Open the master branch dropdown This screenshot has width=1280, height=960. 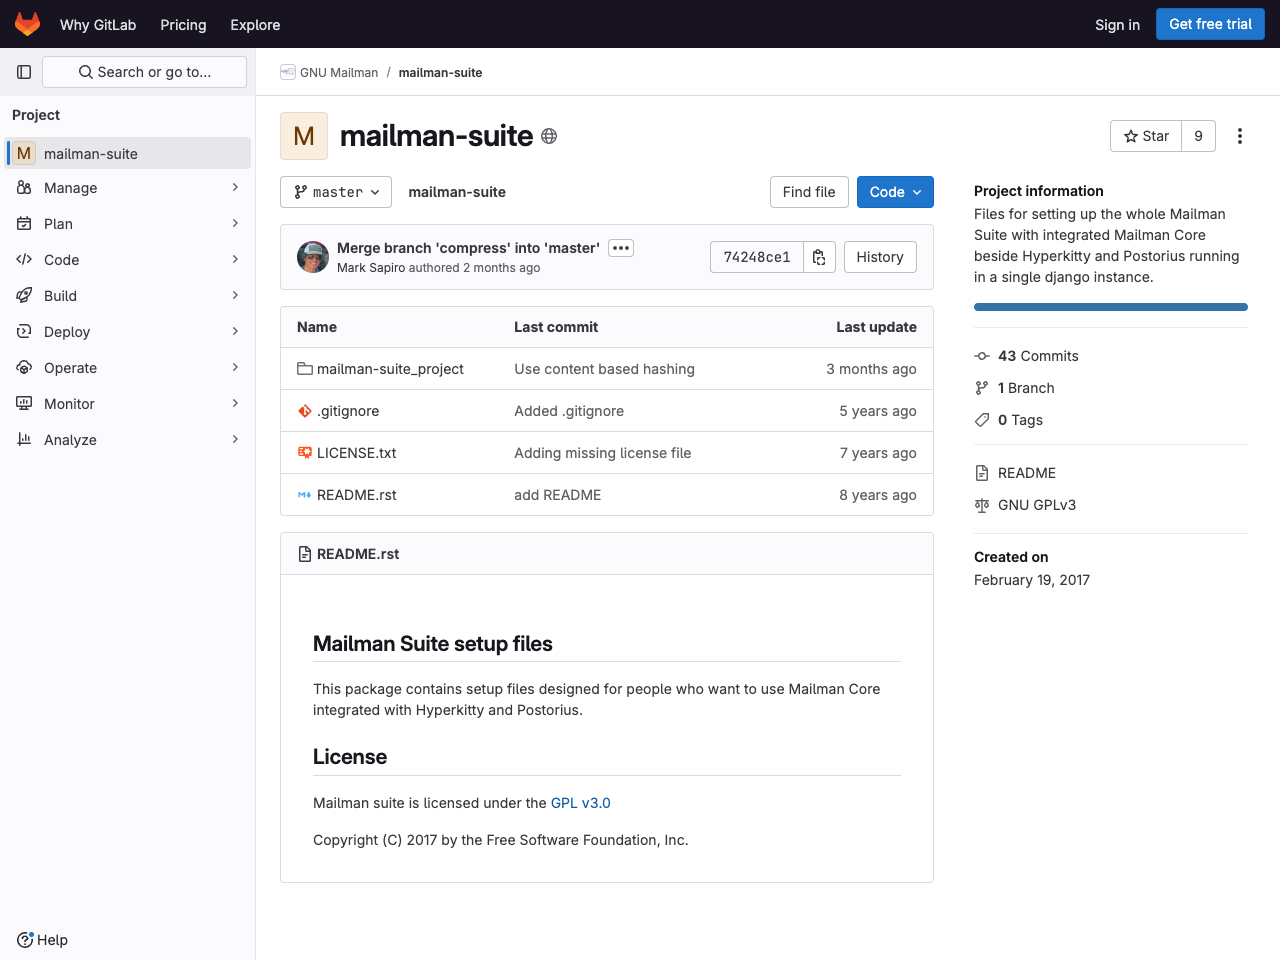pos(336,192)
